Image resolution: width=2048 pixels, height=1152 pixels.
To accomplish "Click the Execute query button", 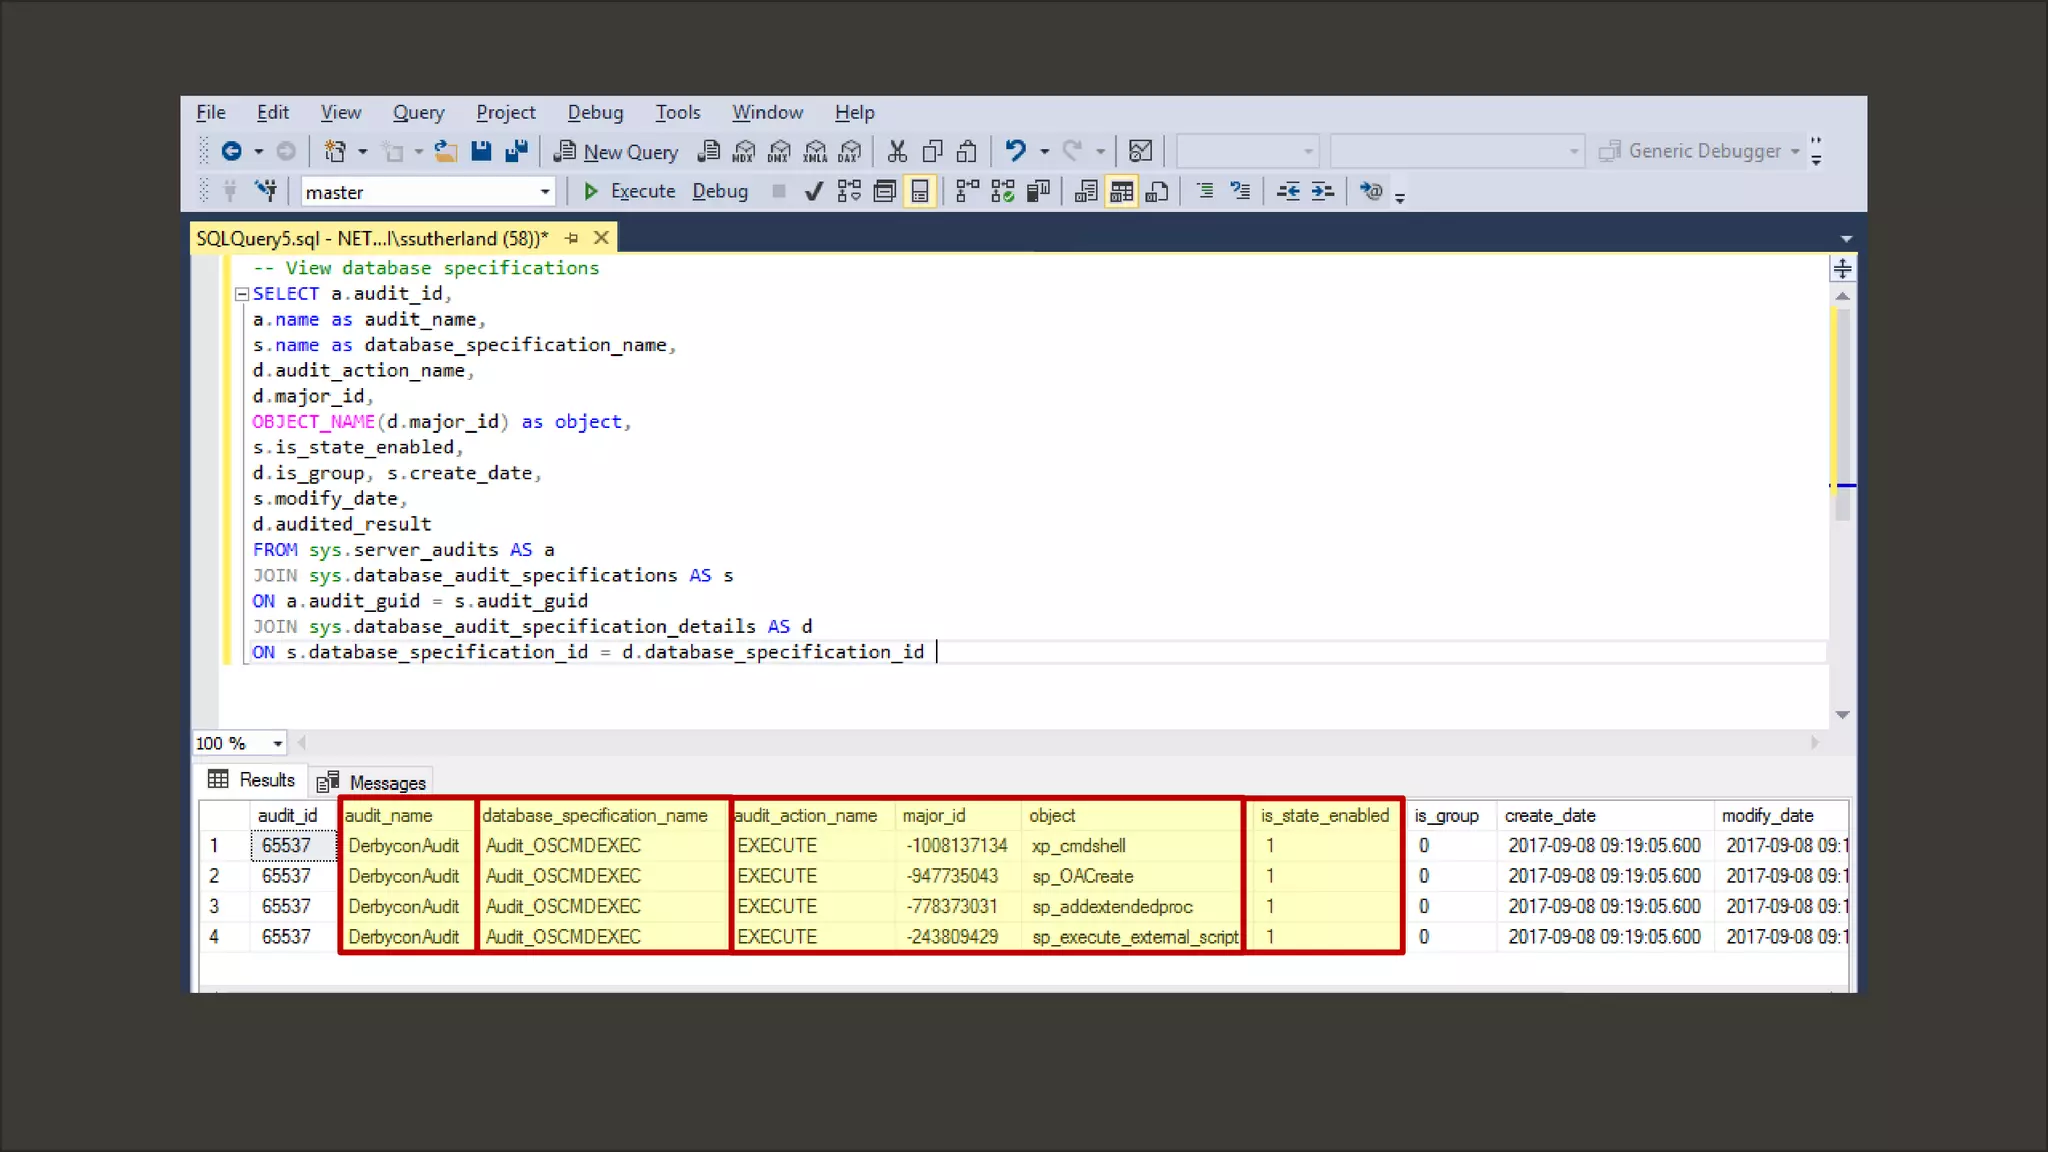I will coord(629,191).
